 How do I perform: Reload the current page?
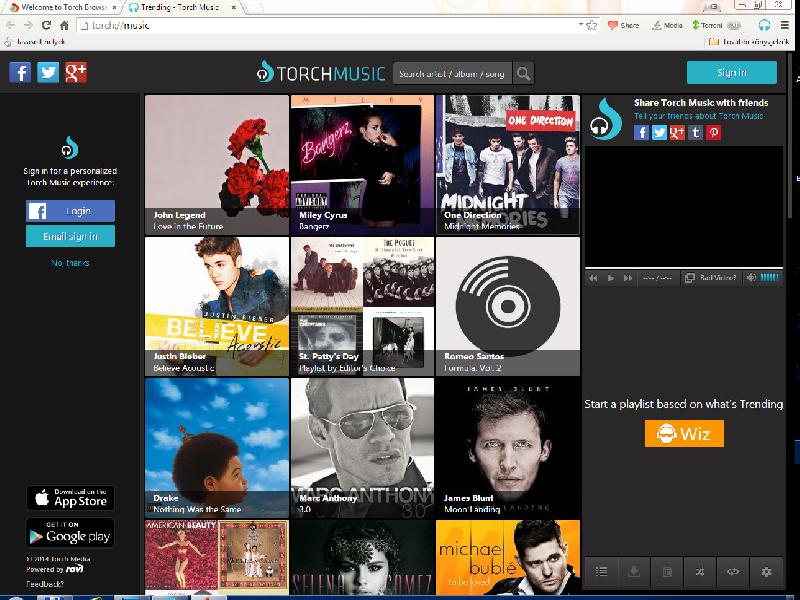point(46,25)
